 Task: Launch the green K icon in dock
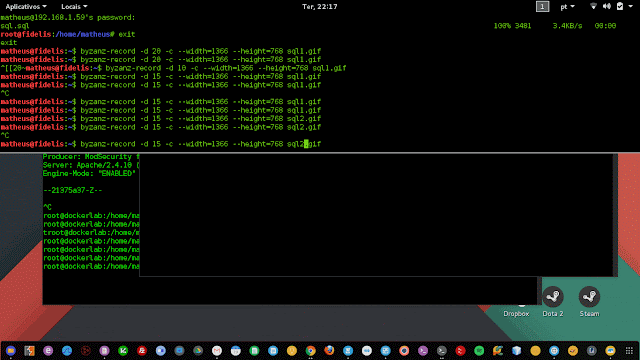click(x=123, y=351)
